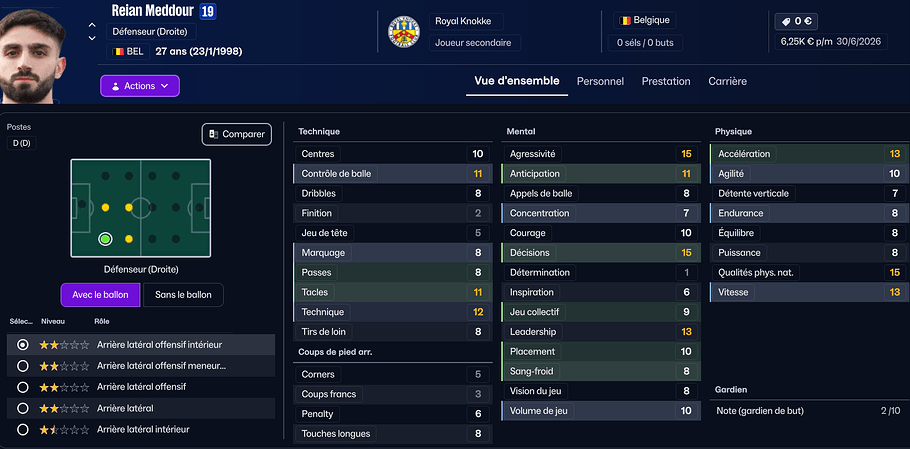Click the price tag transfer value icon

tap(786, 20)
